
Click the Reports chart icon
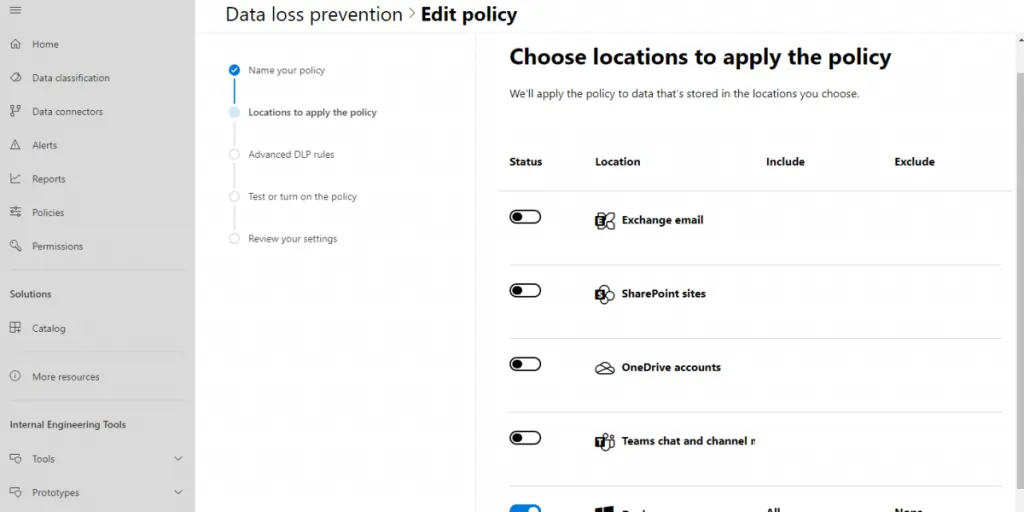click(15, 179)
